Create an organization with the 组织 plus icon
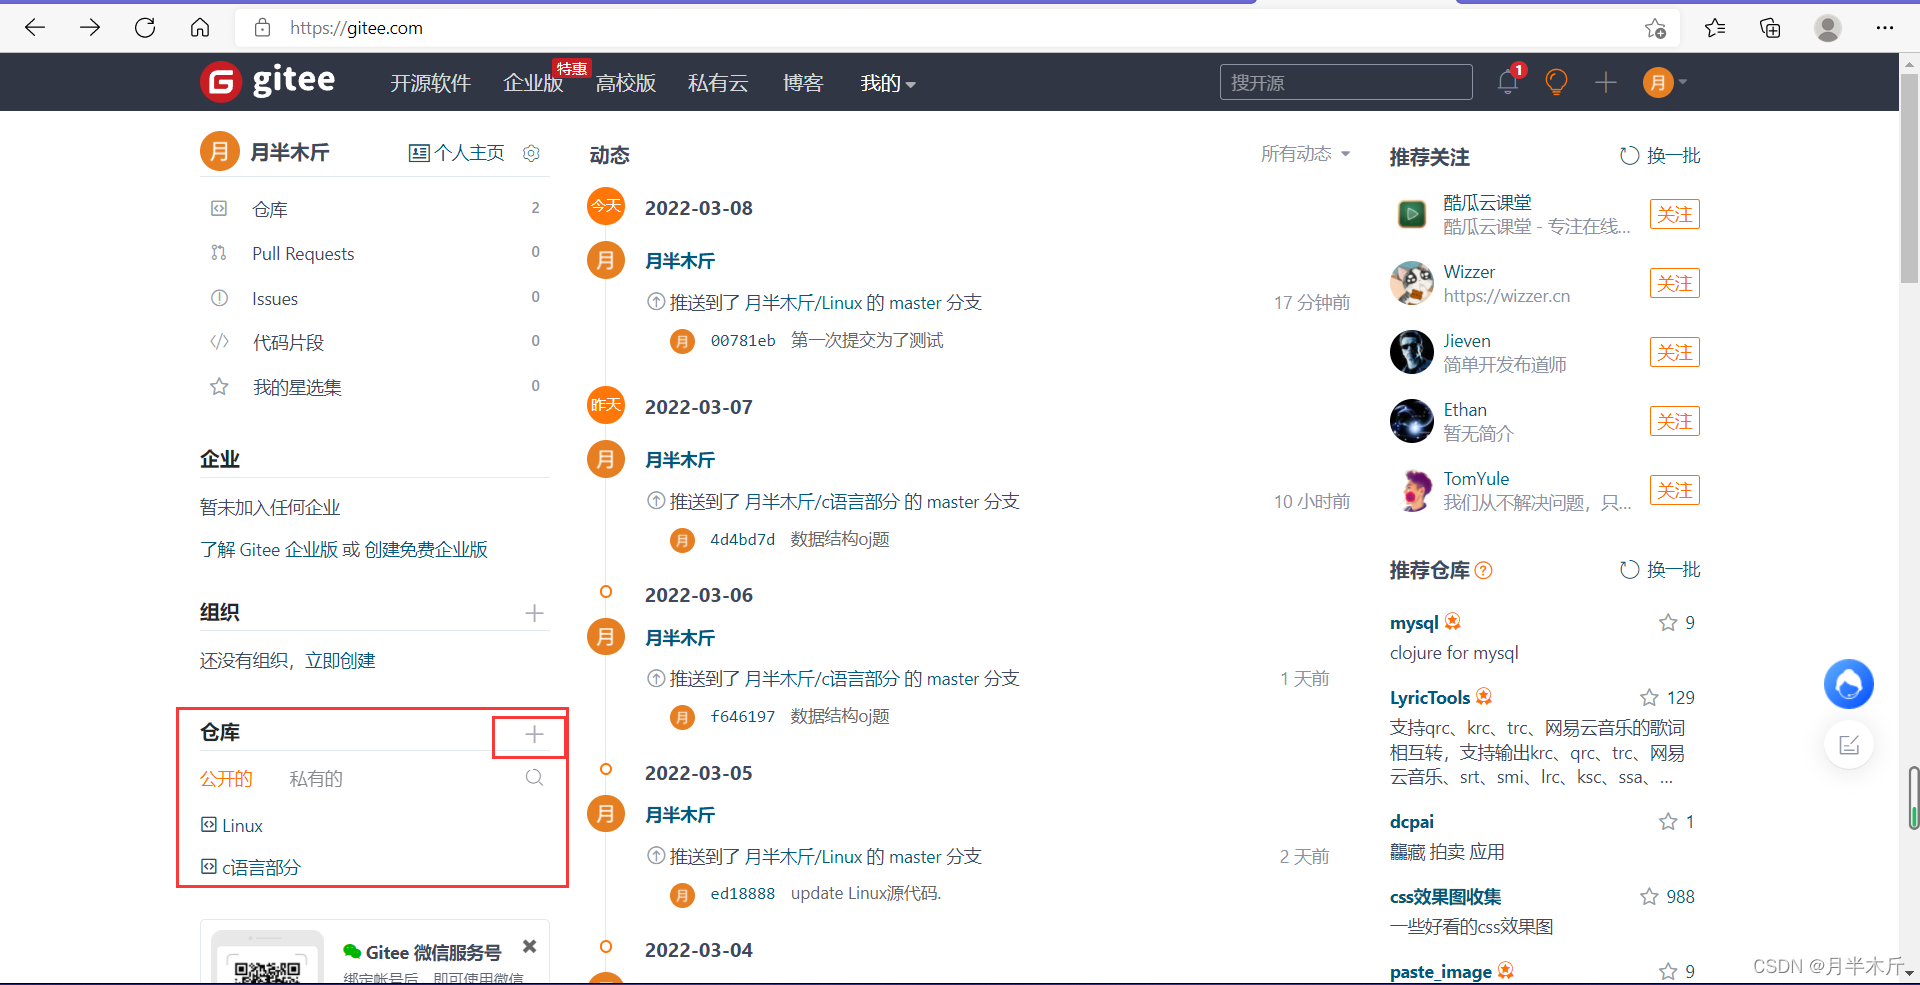The height and width of the screenshot is (985, 1920). [x=534, y=613]
